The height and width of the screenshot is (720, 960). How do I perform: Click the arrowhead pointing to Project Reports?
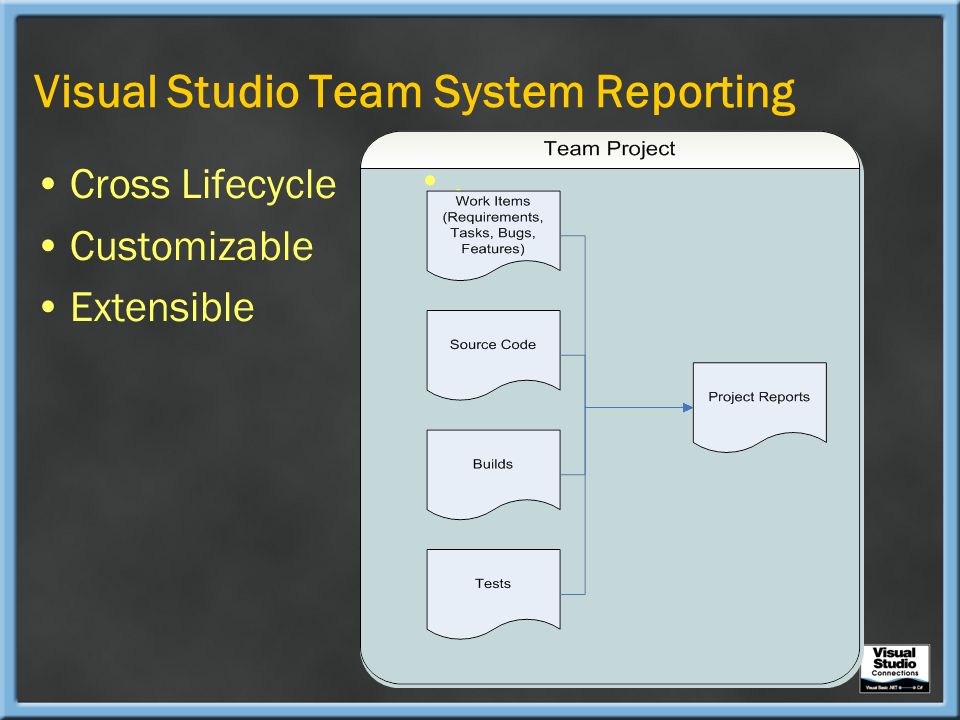[688, 407]
